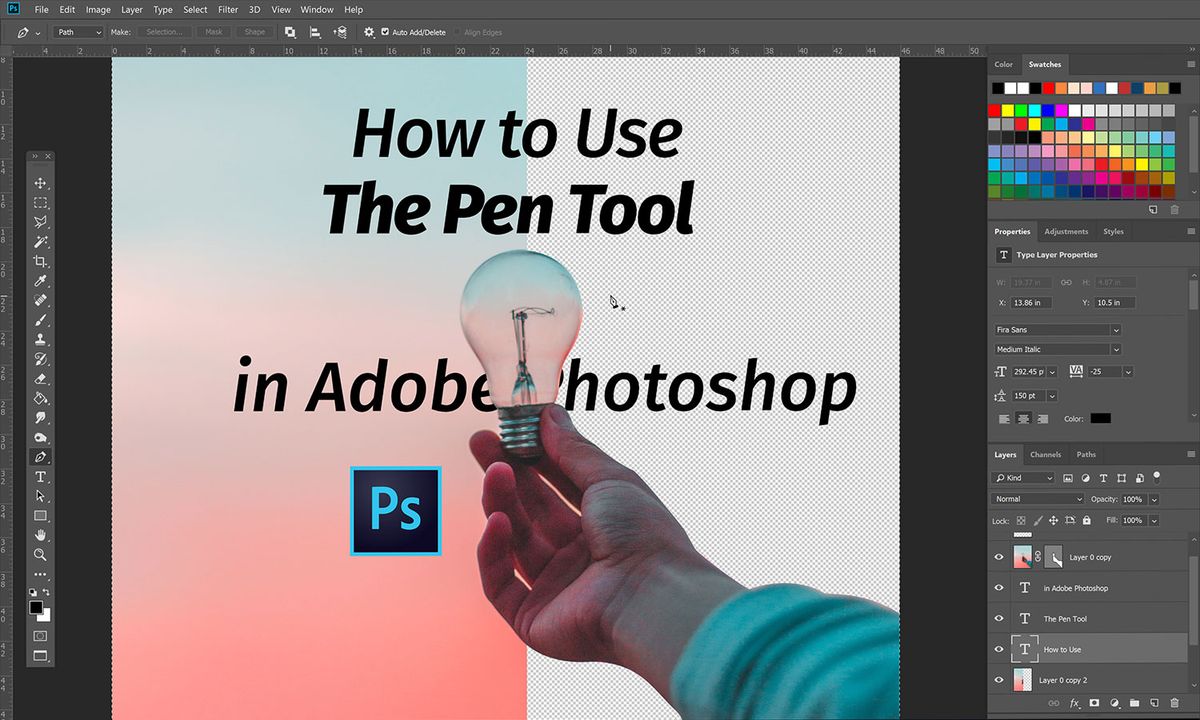Open the Layer menu
The width and height of the screenshot is (1200, 720).
pos(131,9)
